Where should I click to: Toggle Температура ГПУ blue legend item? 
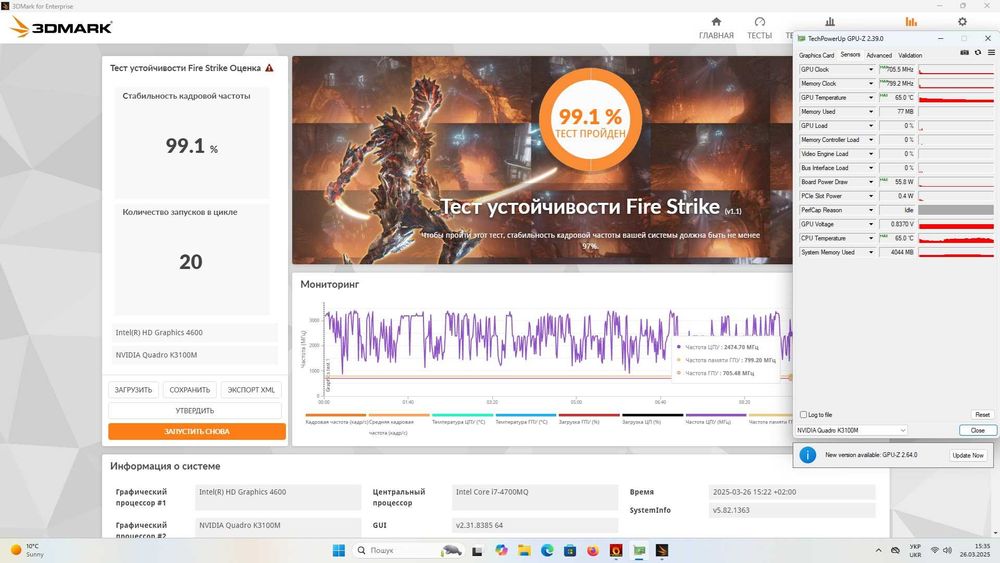[x=526, y=418]
